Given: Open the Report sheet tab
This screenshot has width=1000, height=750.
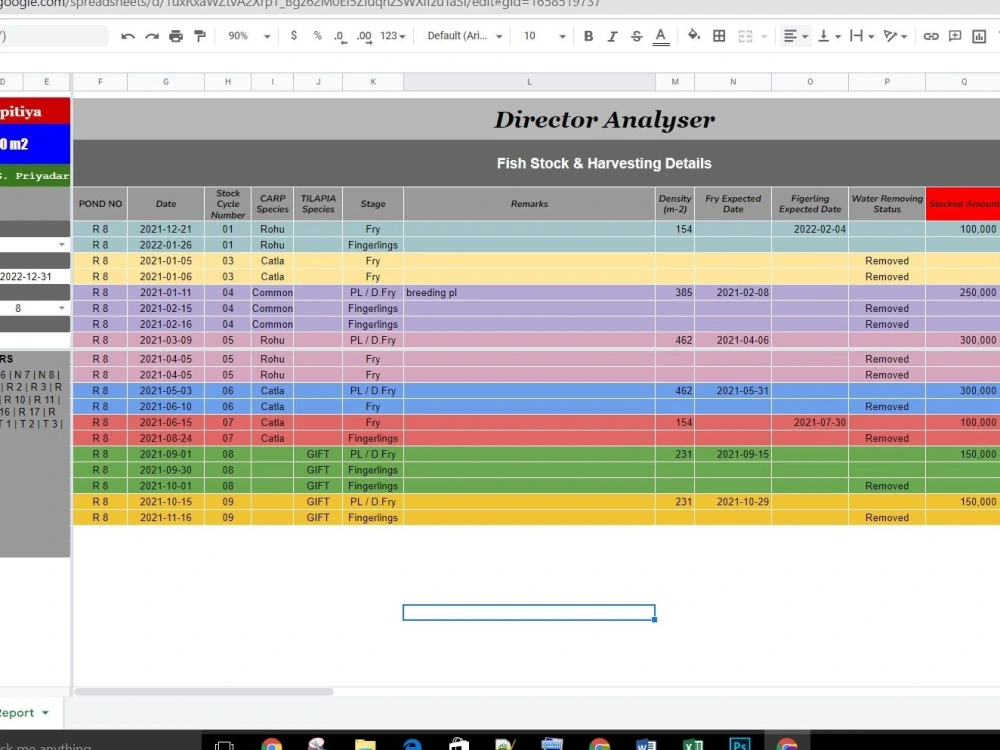Looking at the screenshot, I should pos(17,713).
